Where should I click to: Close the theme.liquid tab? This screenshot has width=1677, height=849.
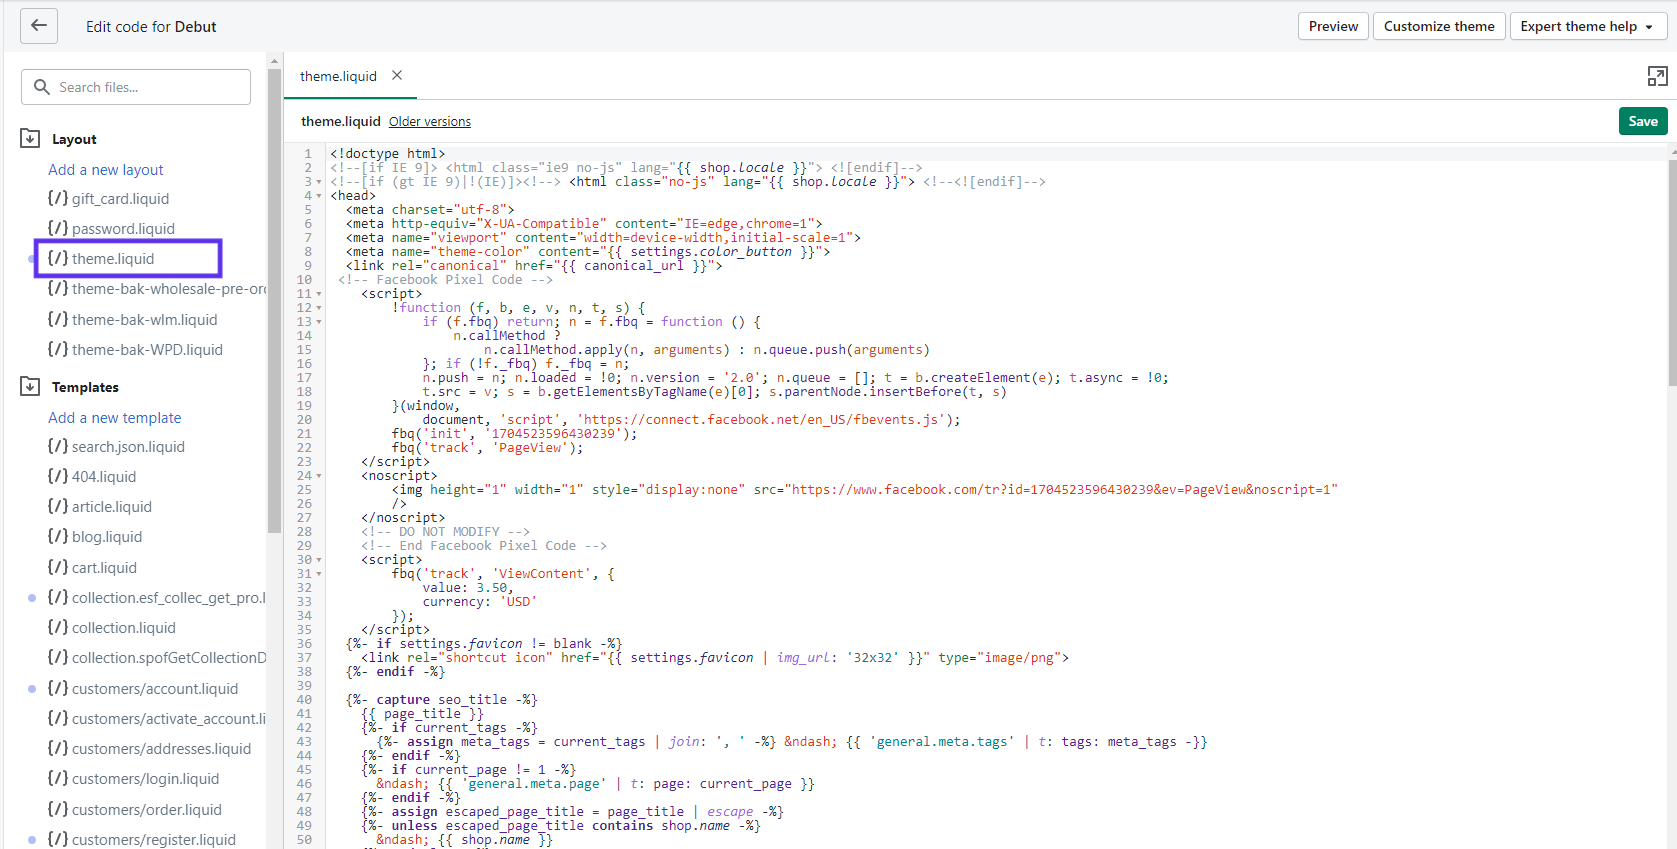[x=397, y=75]
